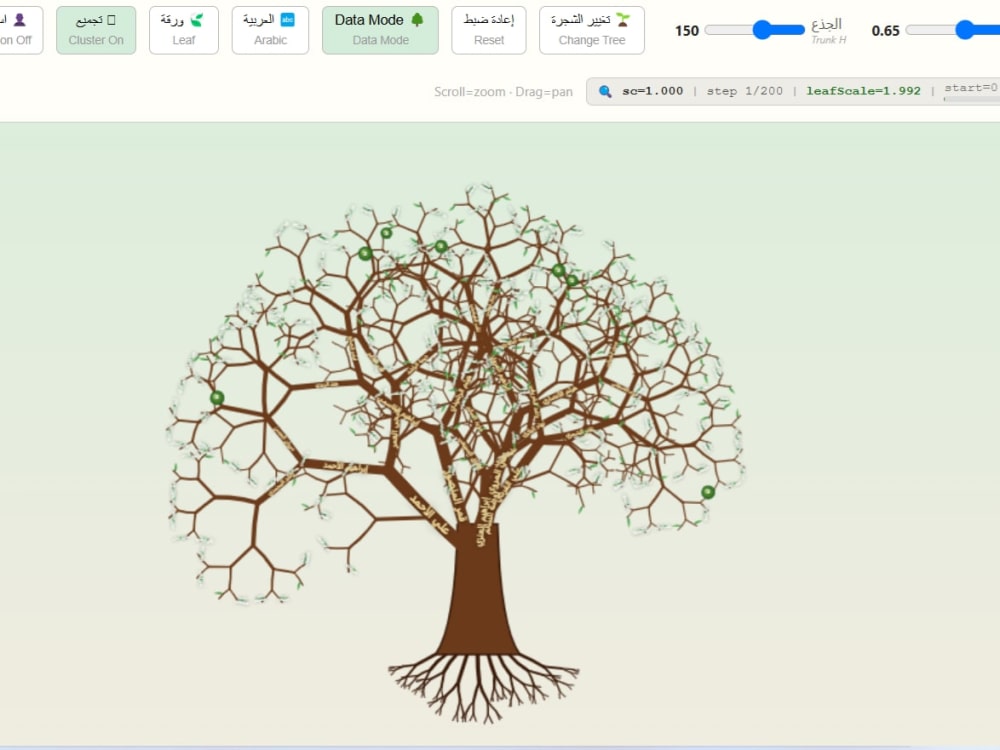Toggle the Arabic language button
This screenshot has height=750, width=1000.
[x=270, y=30]
